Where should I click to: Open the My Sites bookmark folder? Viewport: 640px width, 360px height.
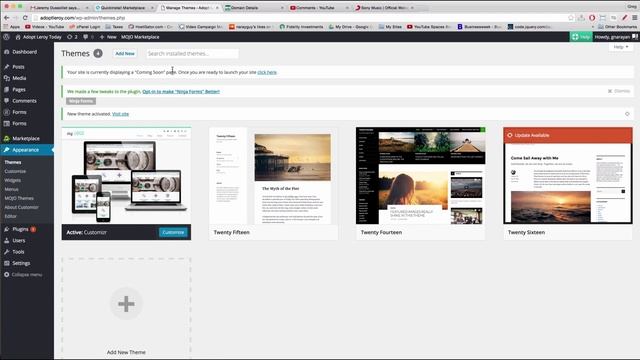[x=390, y=27]
